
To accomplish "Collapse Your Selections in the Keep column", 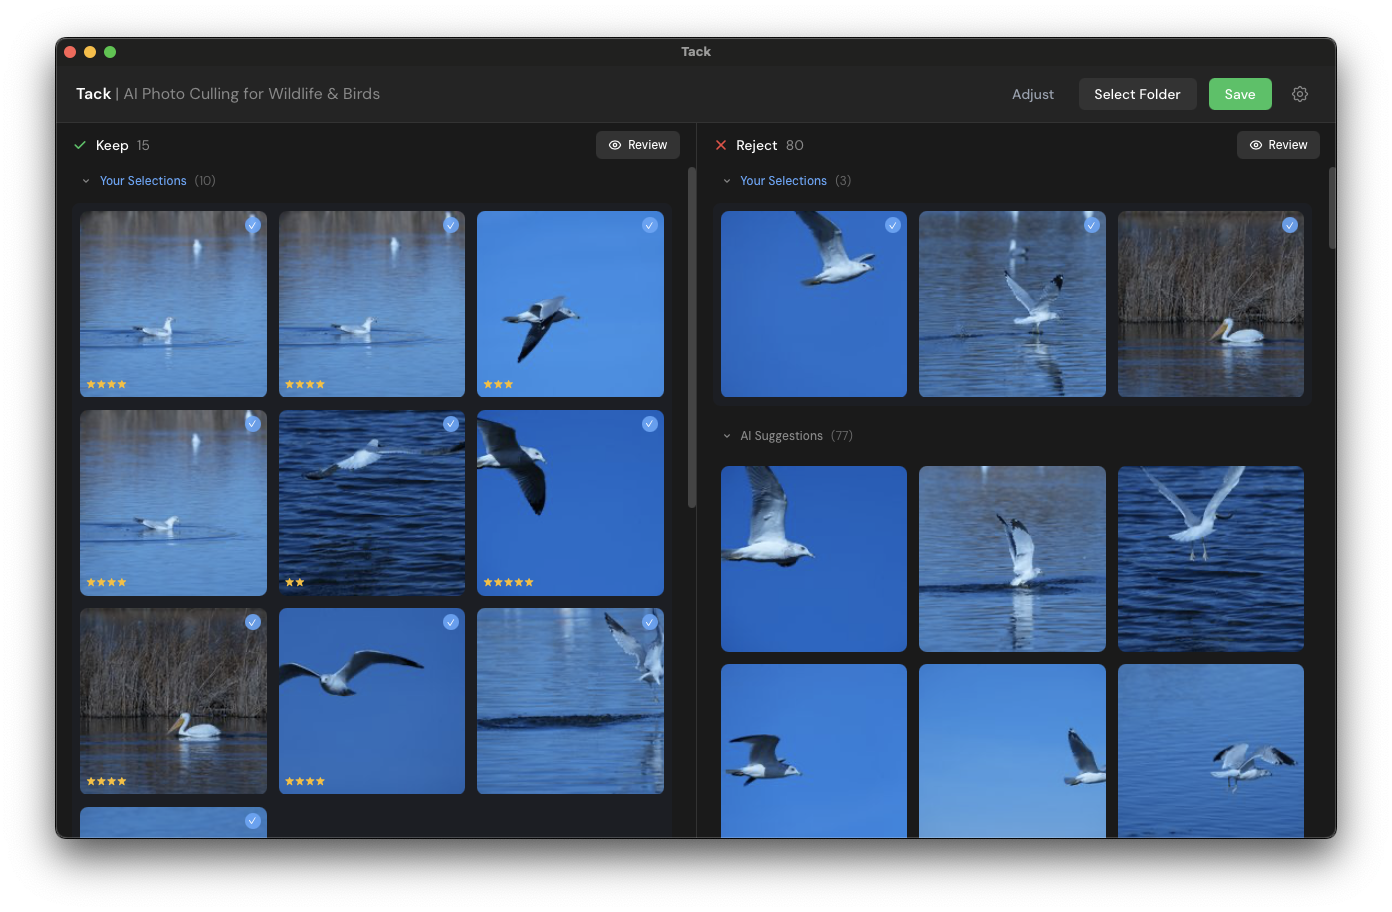I will tap(85, 180).
